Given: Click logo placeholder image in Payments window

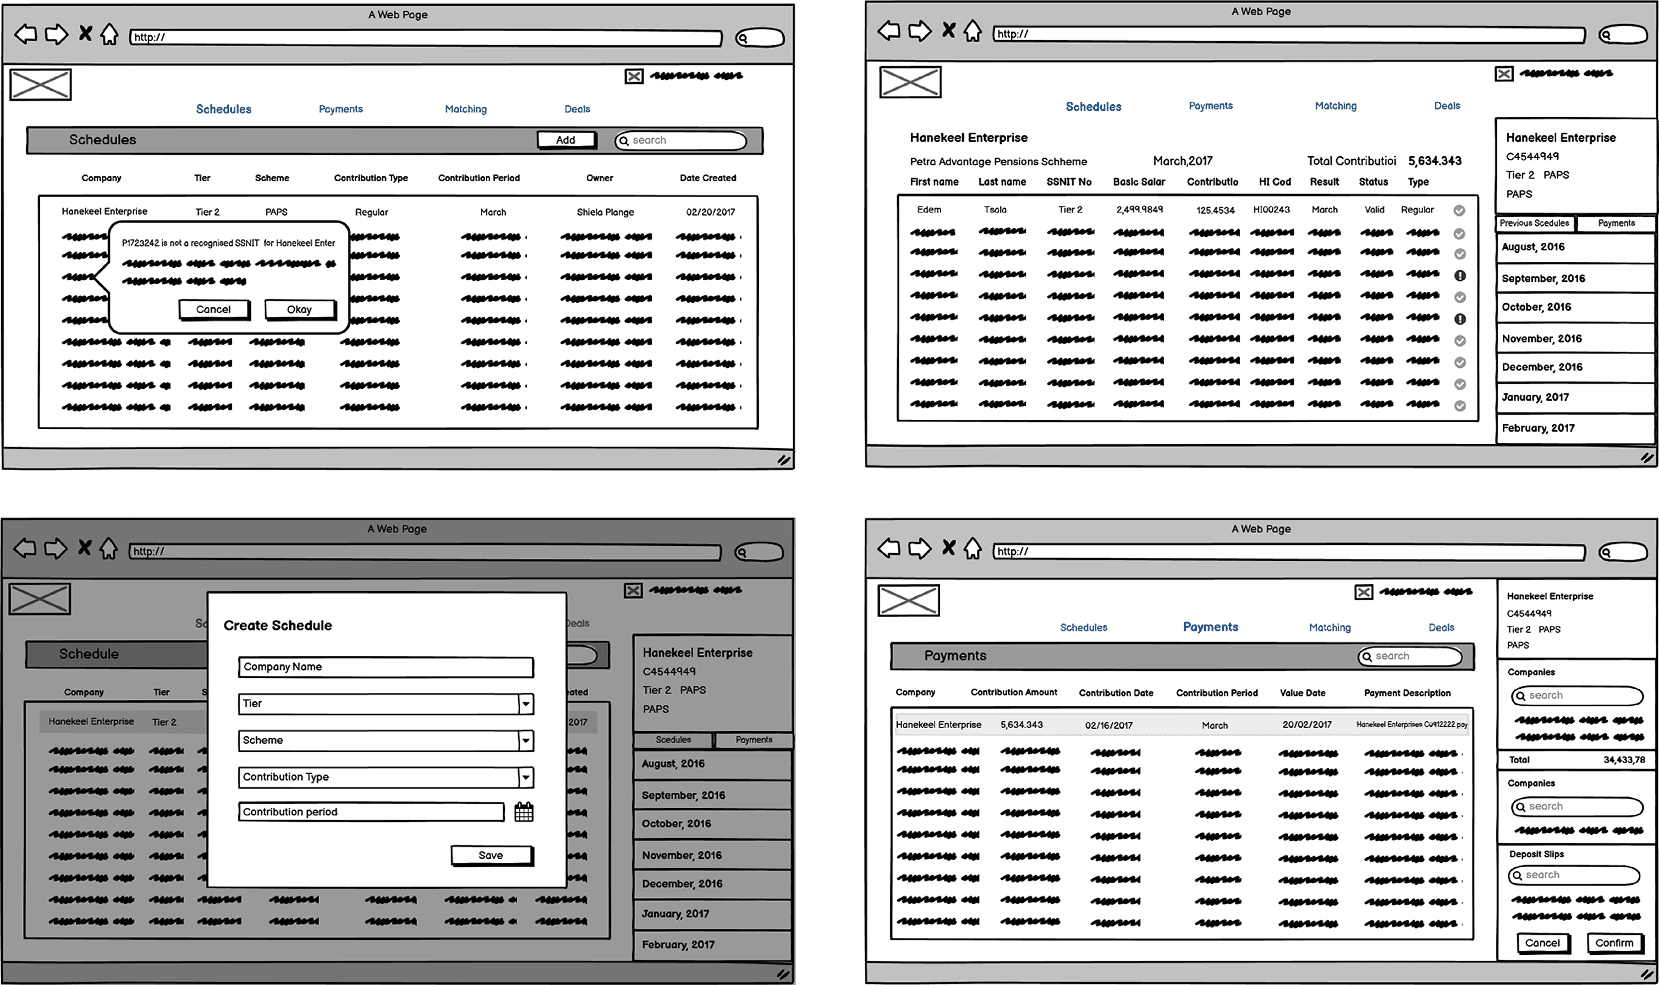Looking at the screenshot, I should 909,600.
